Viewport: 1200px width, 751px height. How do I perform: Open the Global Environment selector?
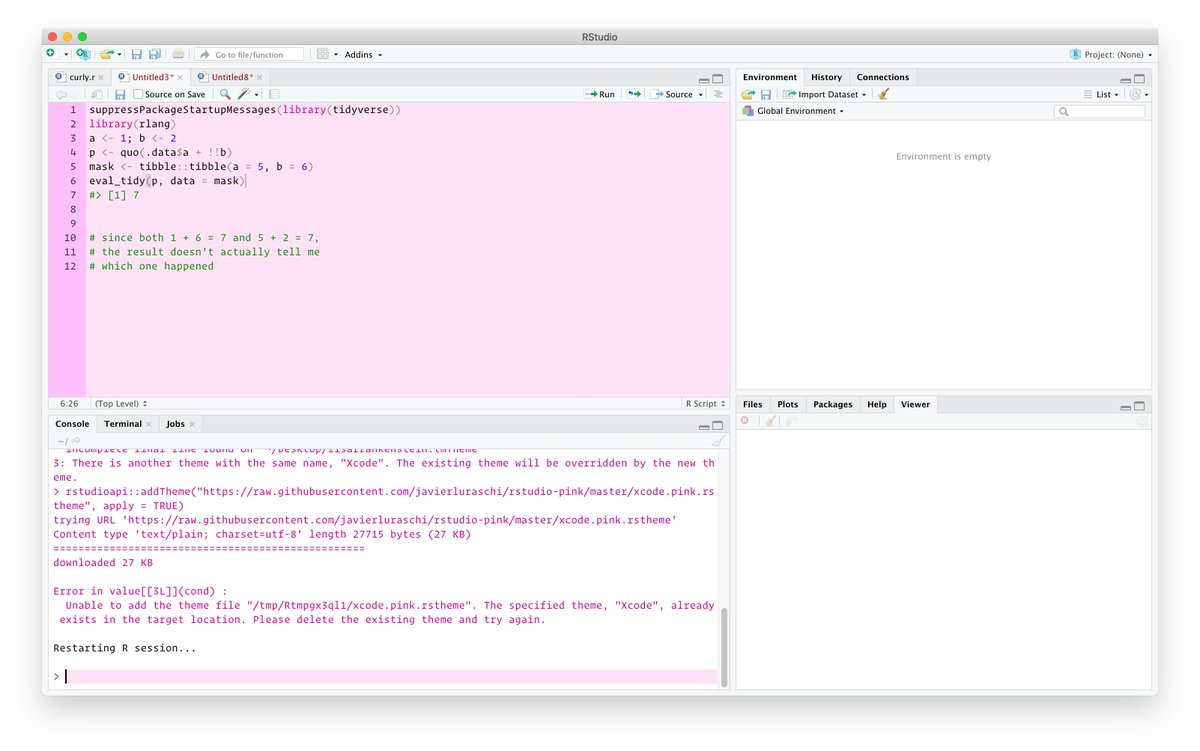coord(793,111)
